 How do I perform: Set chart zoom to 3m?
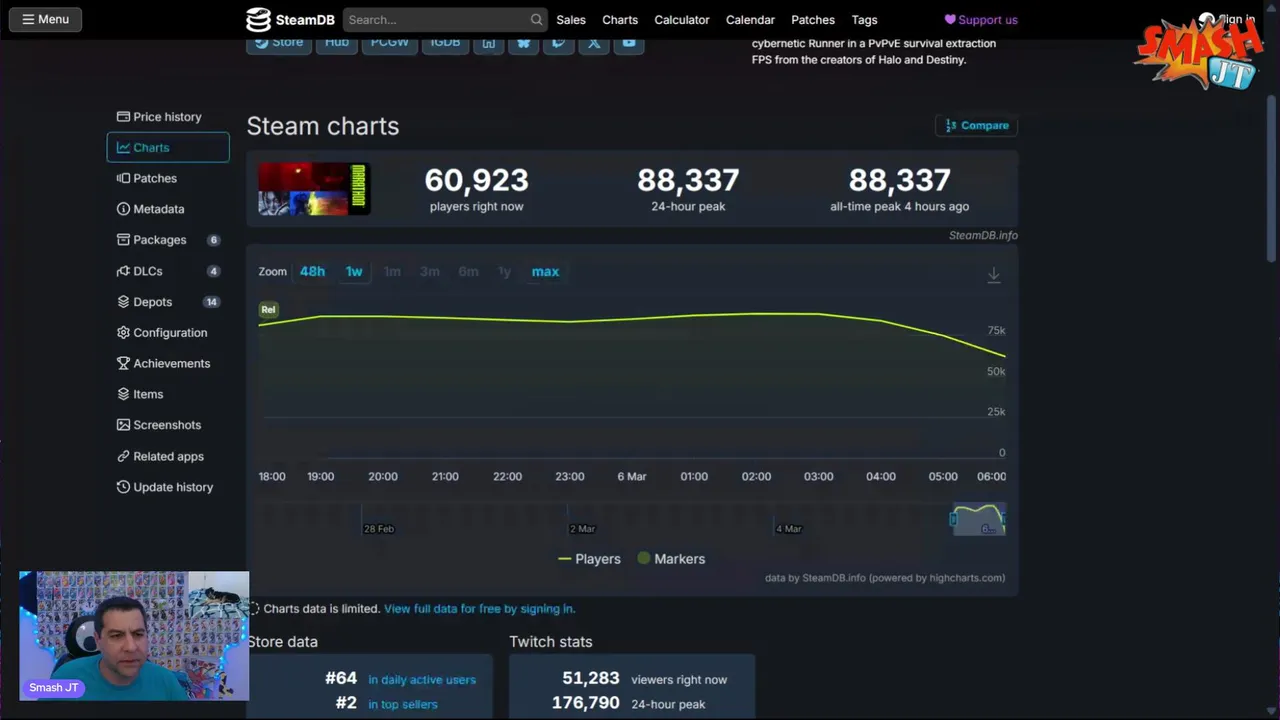pos(430,271)
